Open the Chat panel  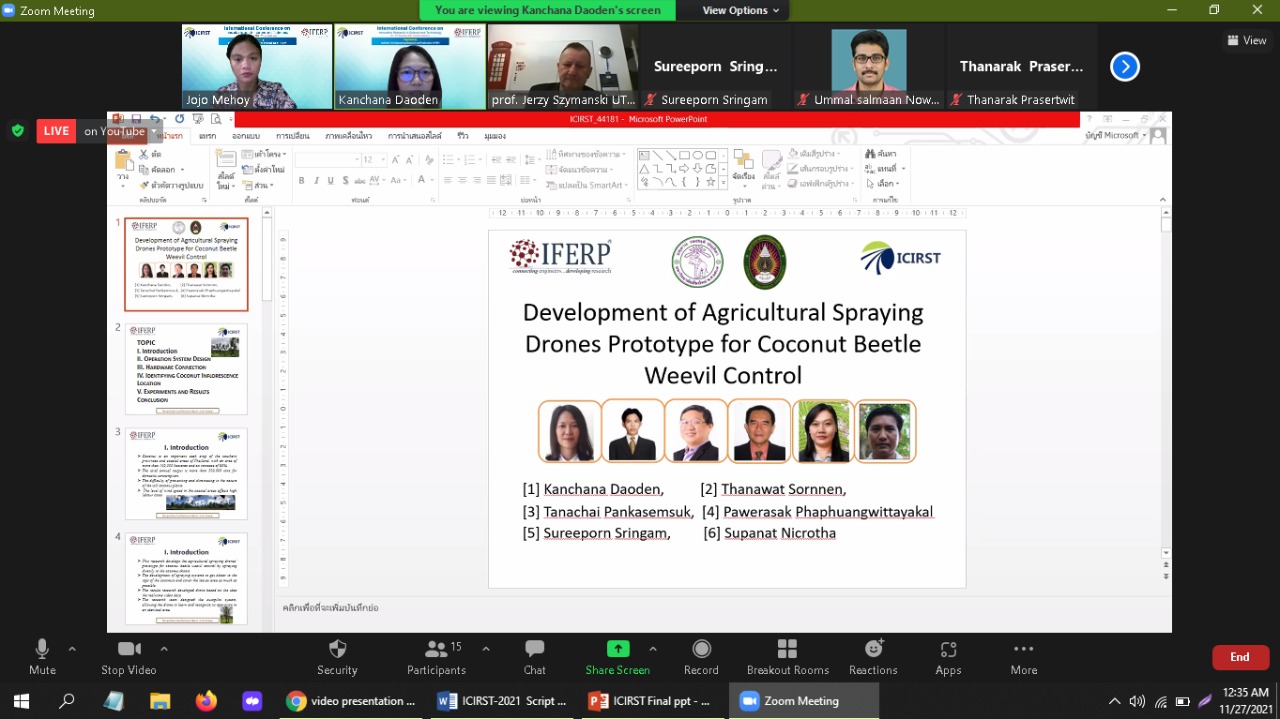pos(535,657)
